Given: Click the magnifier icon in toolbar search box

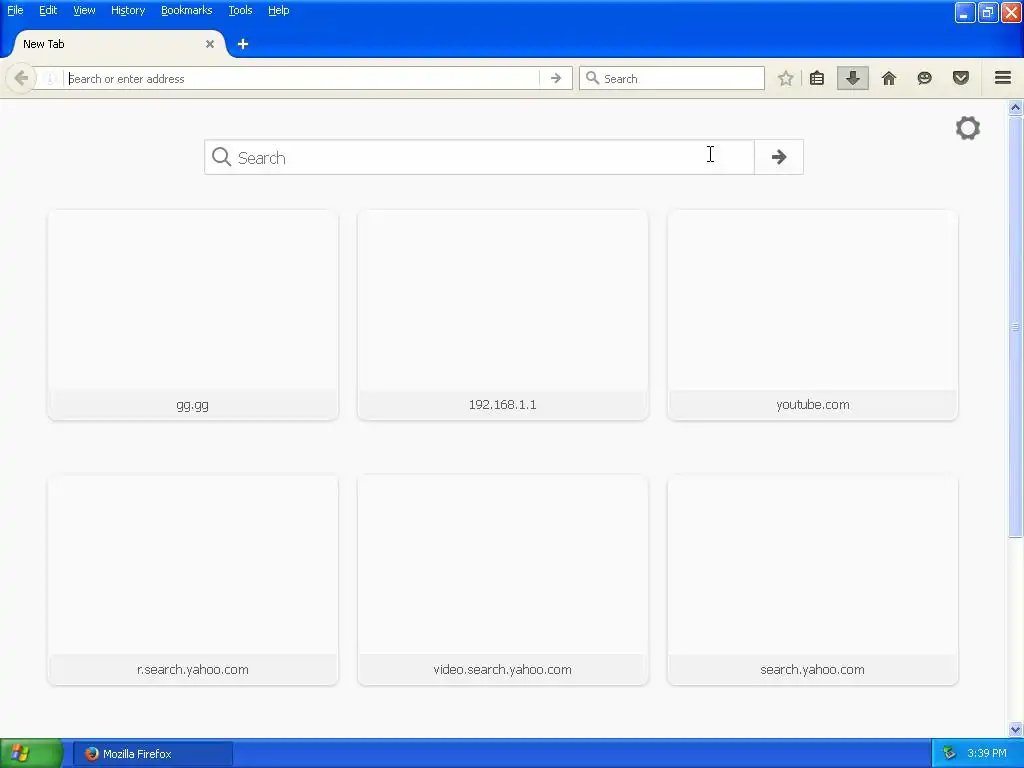Looking at the screenshot, I should tap(592, 78).
